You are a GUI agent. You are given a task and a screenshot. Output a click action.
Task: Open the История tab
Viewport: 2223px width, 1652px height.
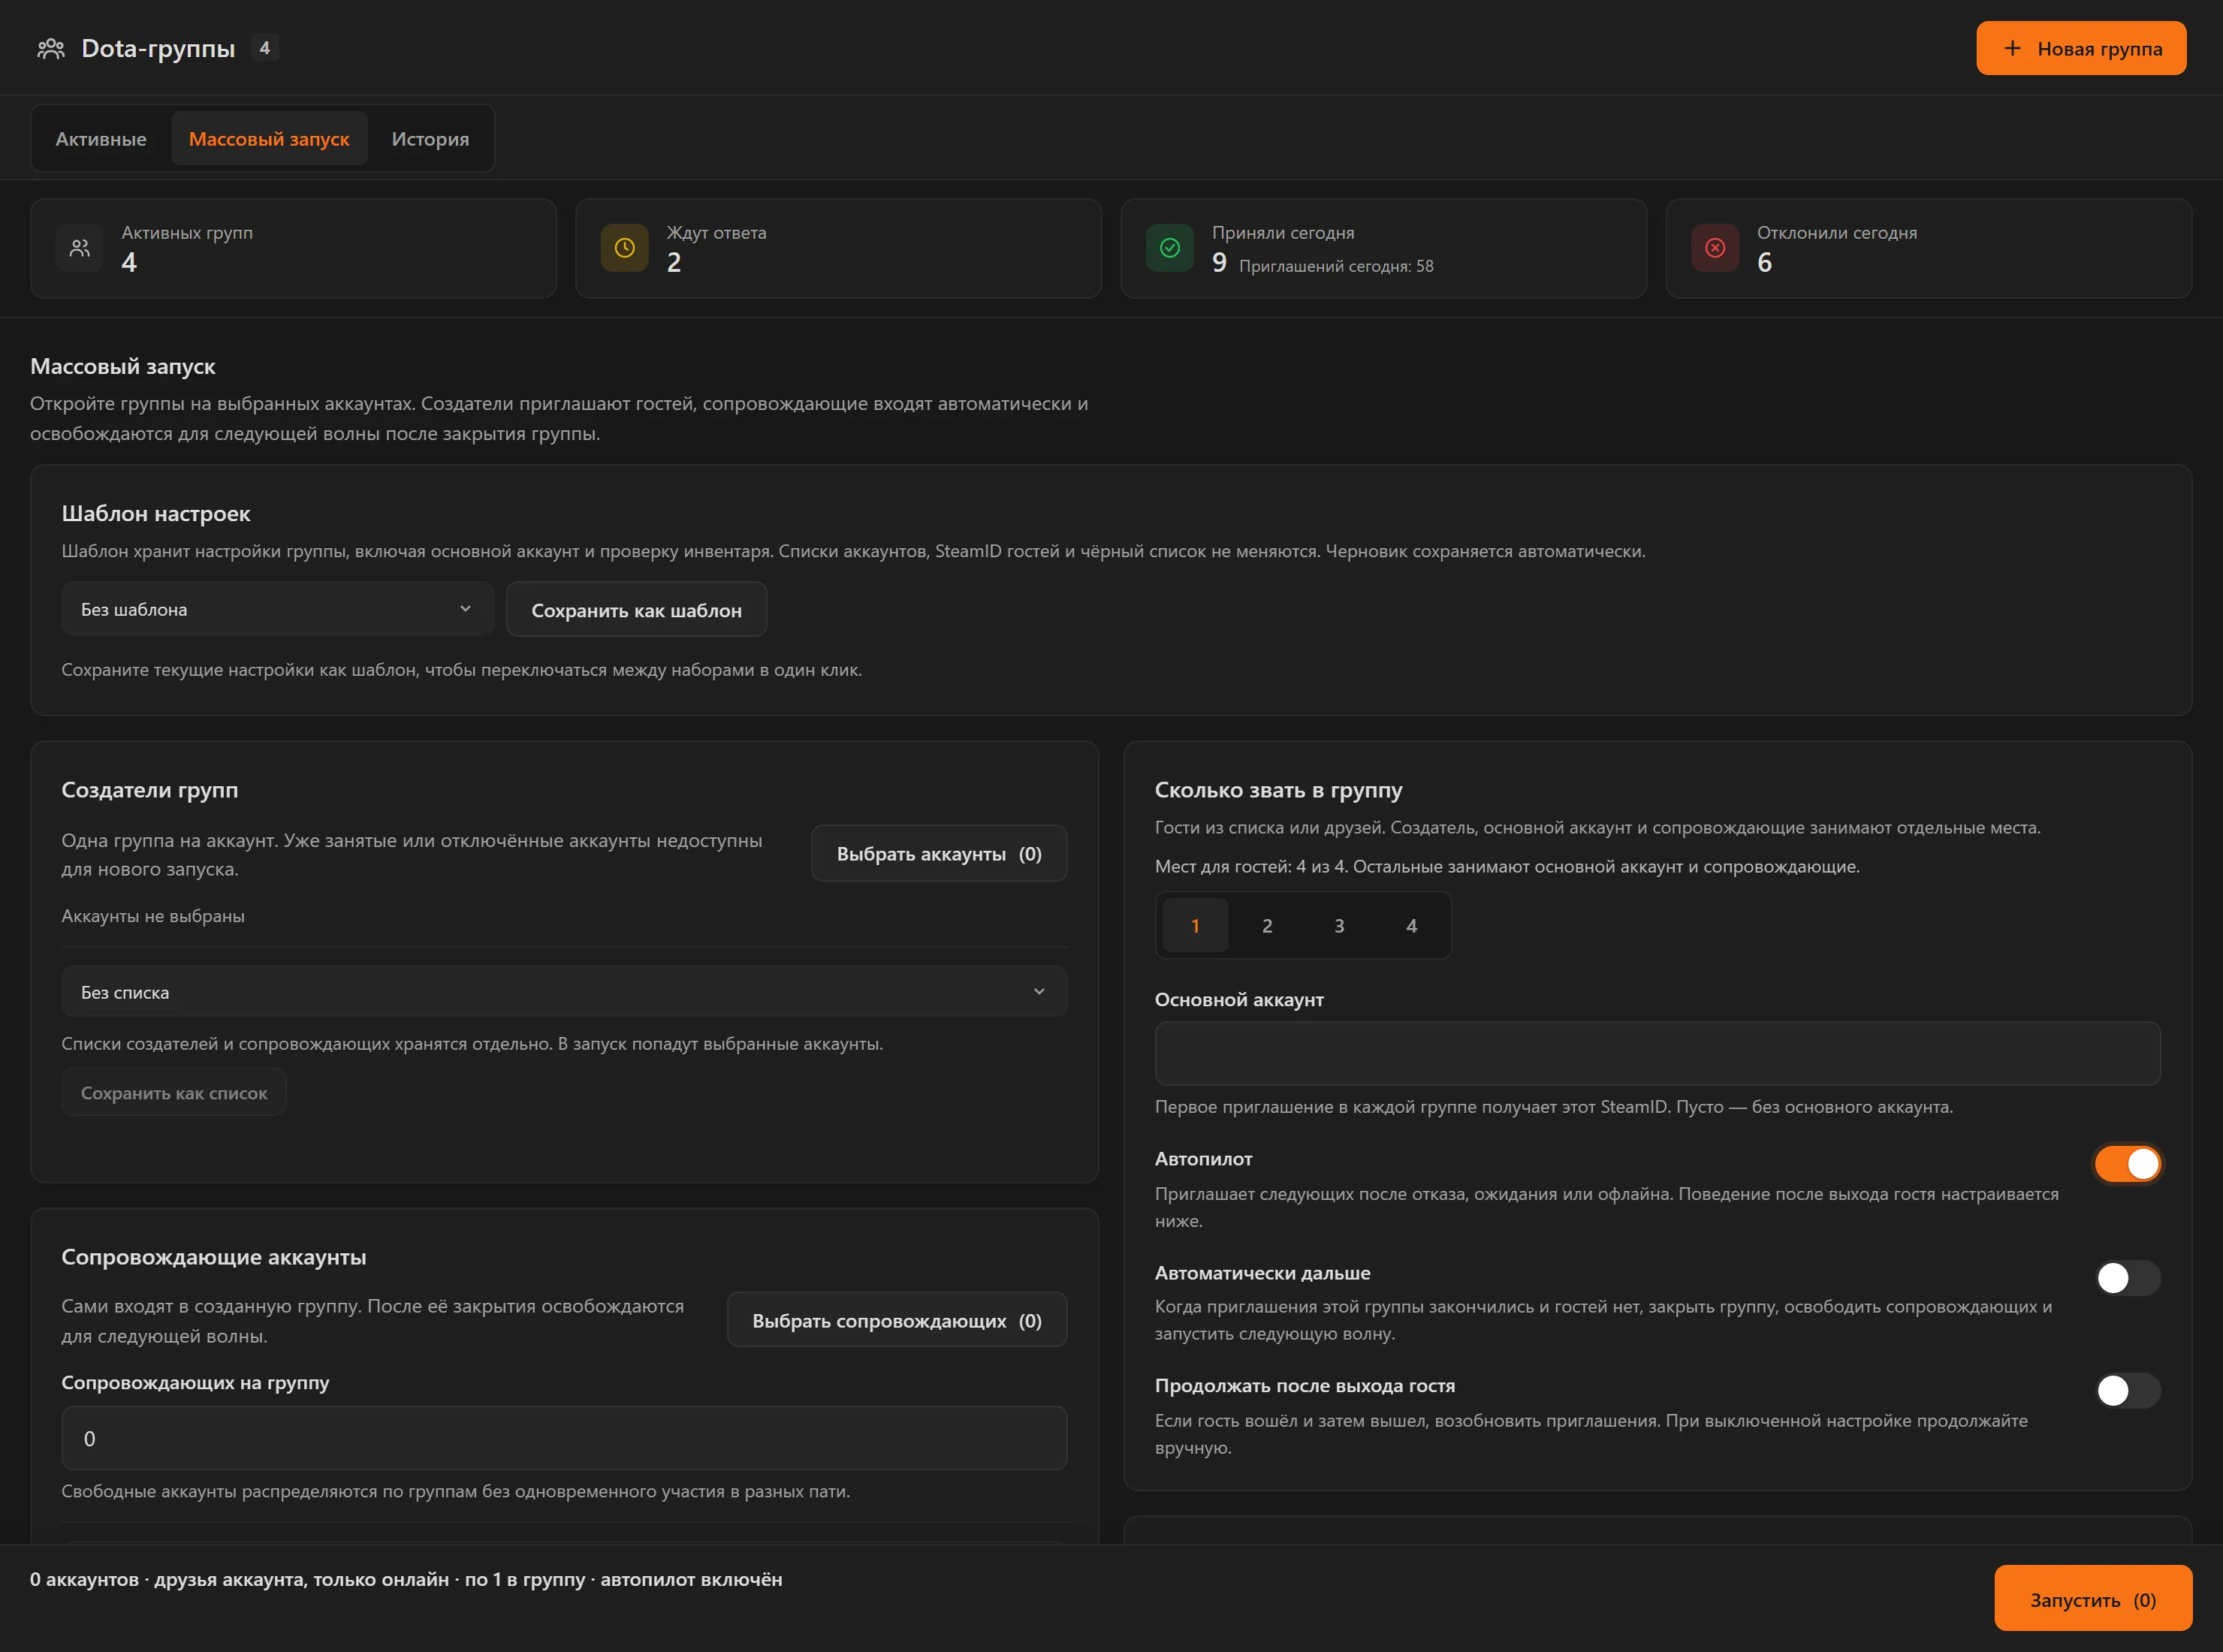tap(430, 139)
